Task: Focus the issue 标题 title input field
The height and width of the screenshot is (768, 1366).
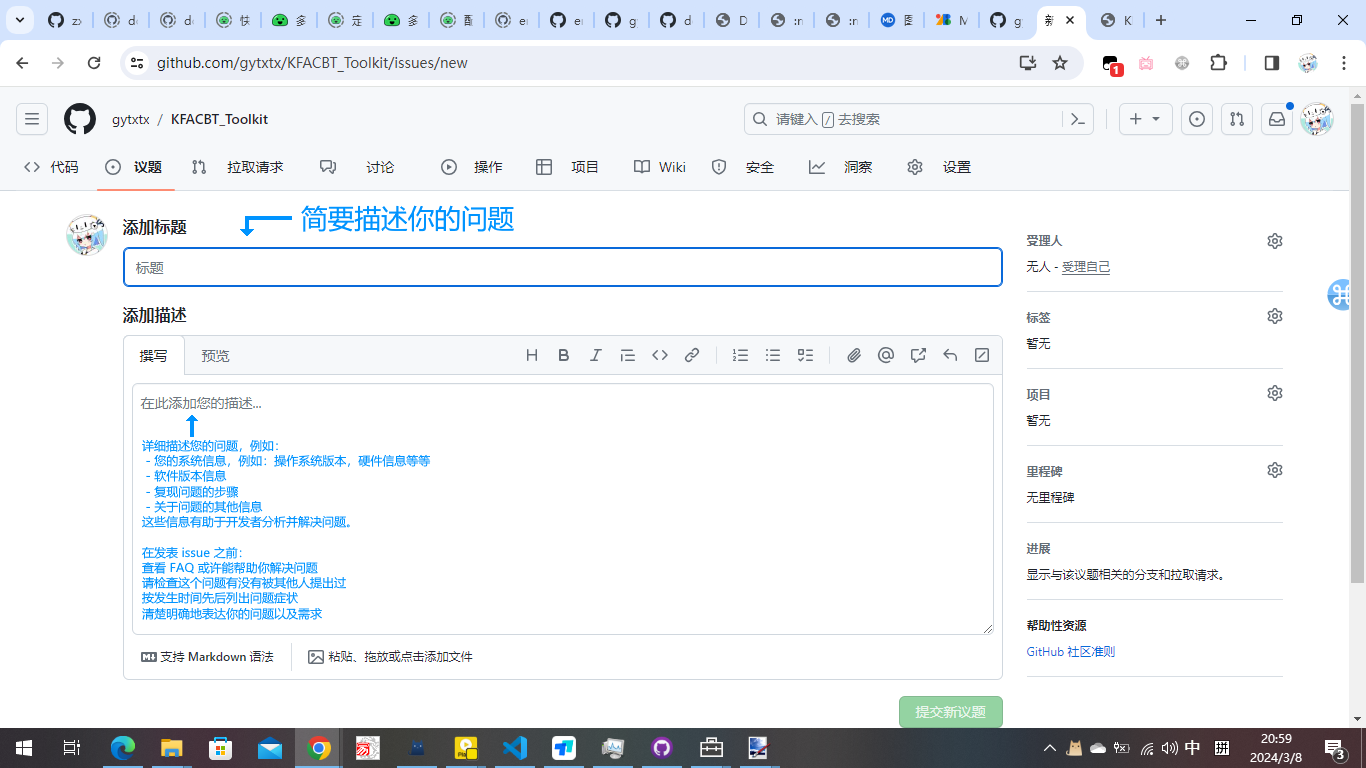Action: [563, 267]
